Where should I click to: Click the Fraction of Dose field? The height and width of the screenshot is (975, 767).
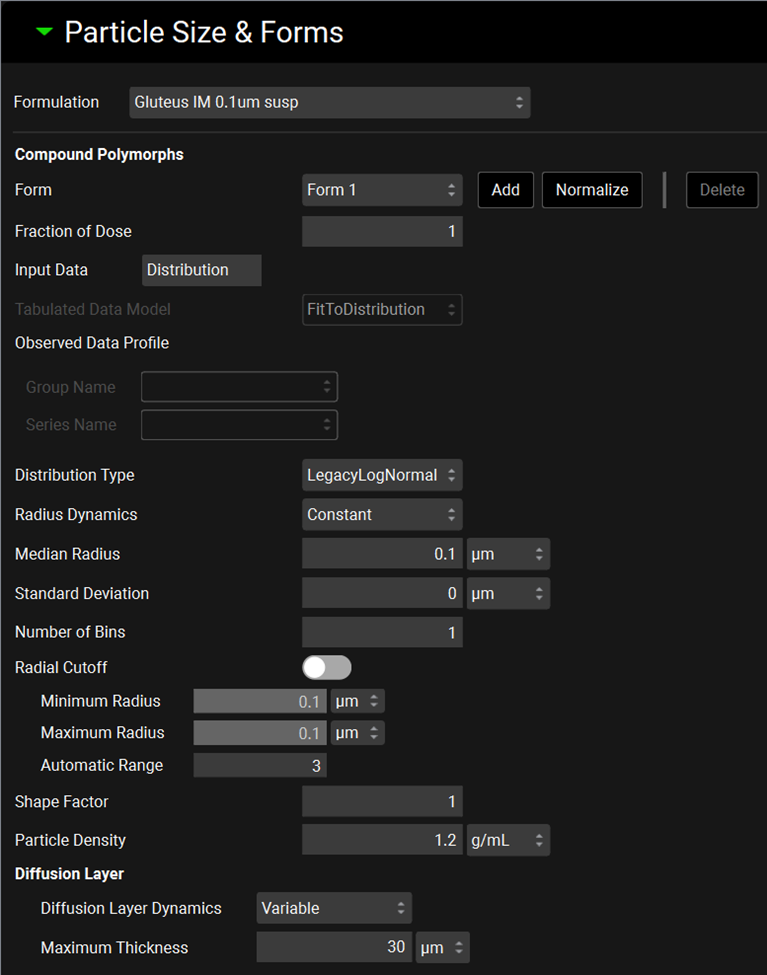[x=382, y=231]
